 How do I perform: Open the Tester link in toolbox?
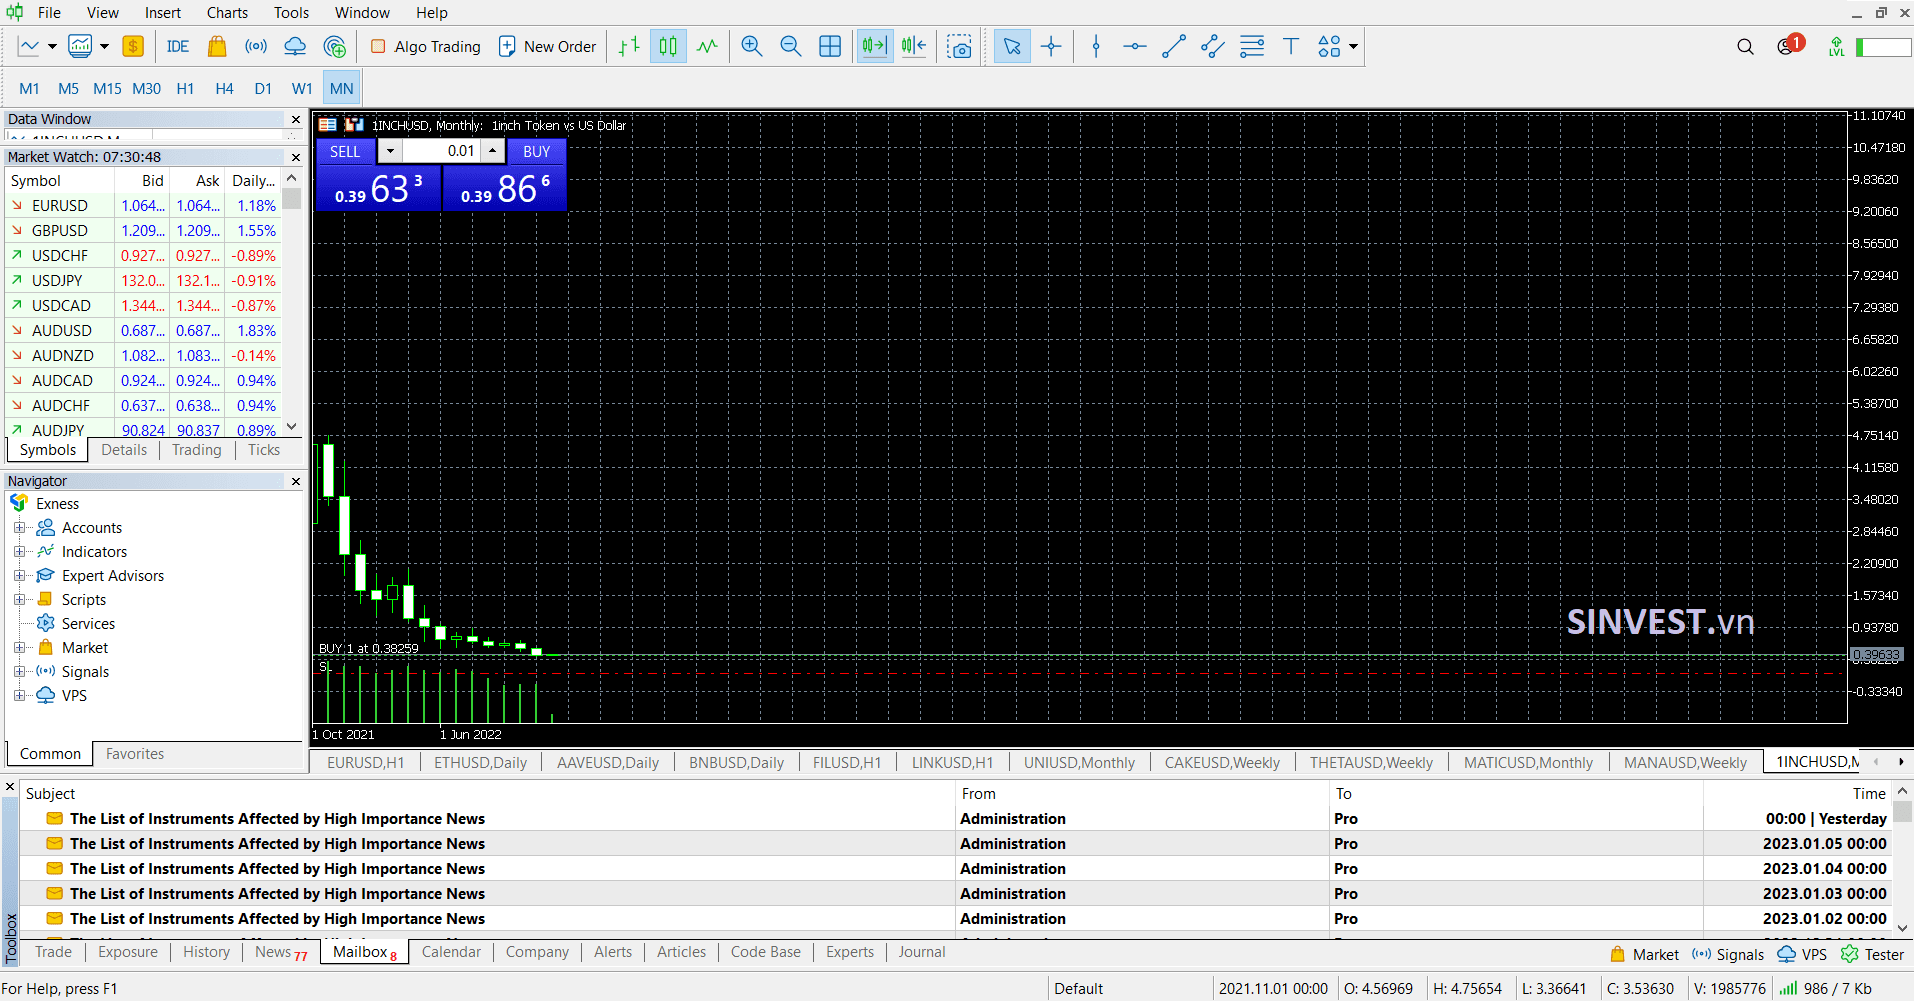coord(1873,954)
